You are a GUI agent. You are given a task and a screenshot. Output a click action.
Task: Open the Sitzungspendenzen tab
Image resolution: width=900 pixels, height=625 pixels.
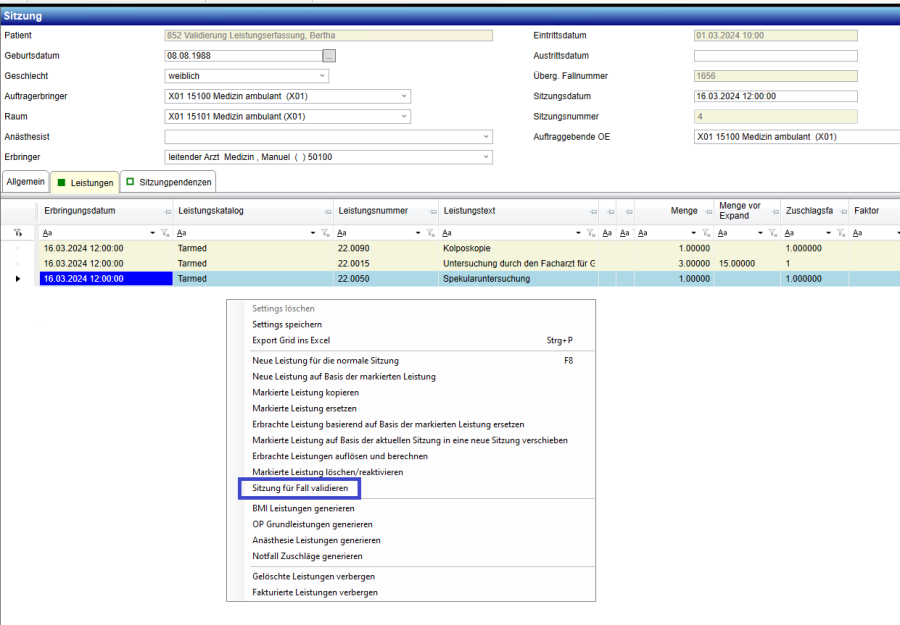point(168,182)
